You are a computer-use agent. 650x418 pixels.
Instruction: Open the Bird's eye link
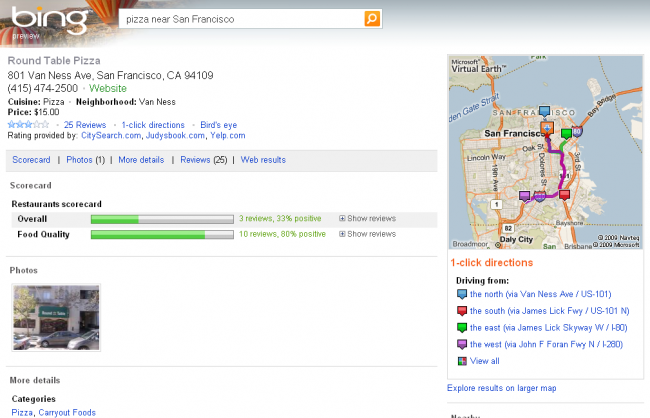218,125
